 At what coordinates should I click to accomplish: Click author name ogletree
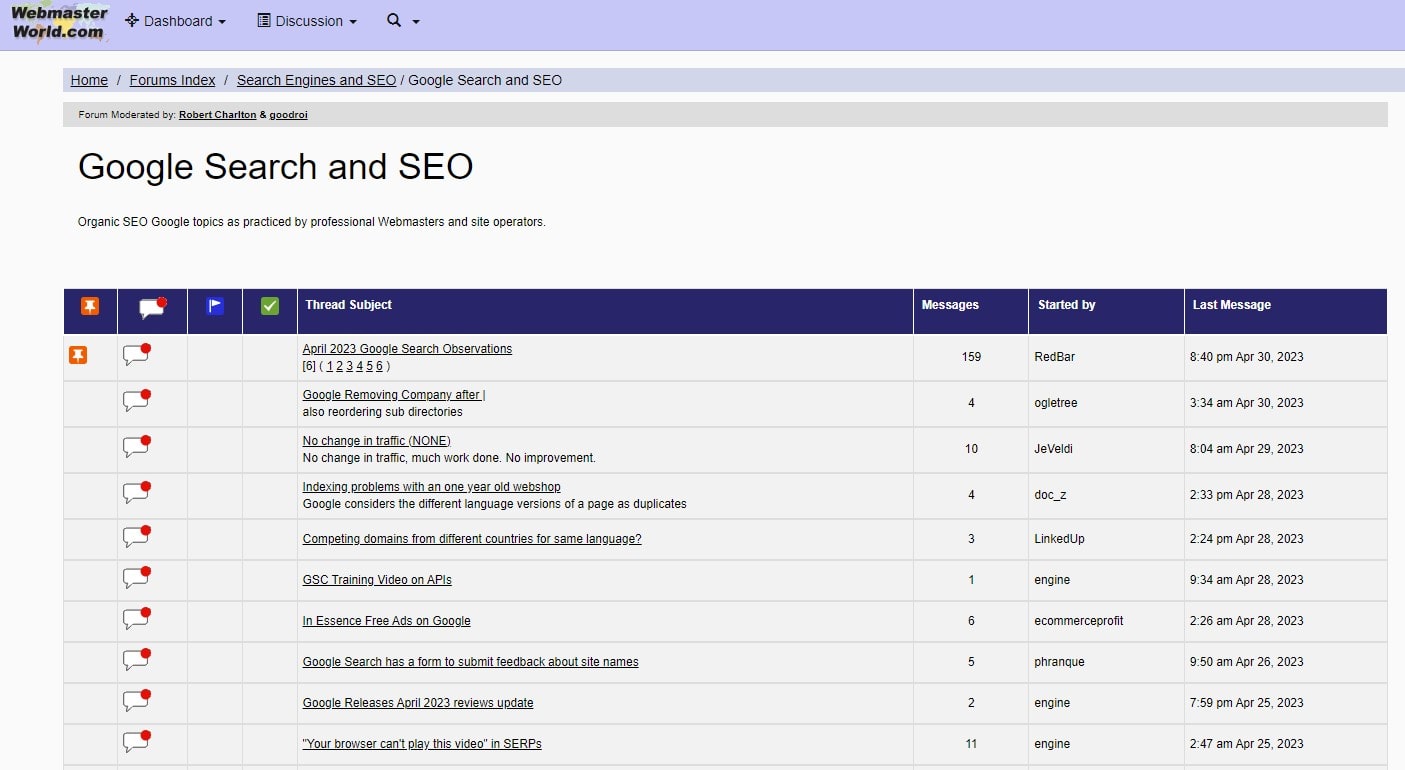click(x=1056, y=403)
